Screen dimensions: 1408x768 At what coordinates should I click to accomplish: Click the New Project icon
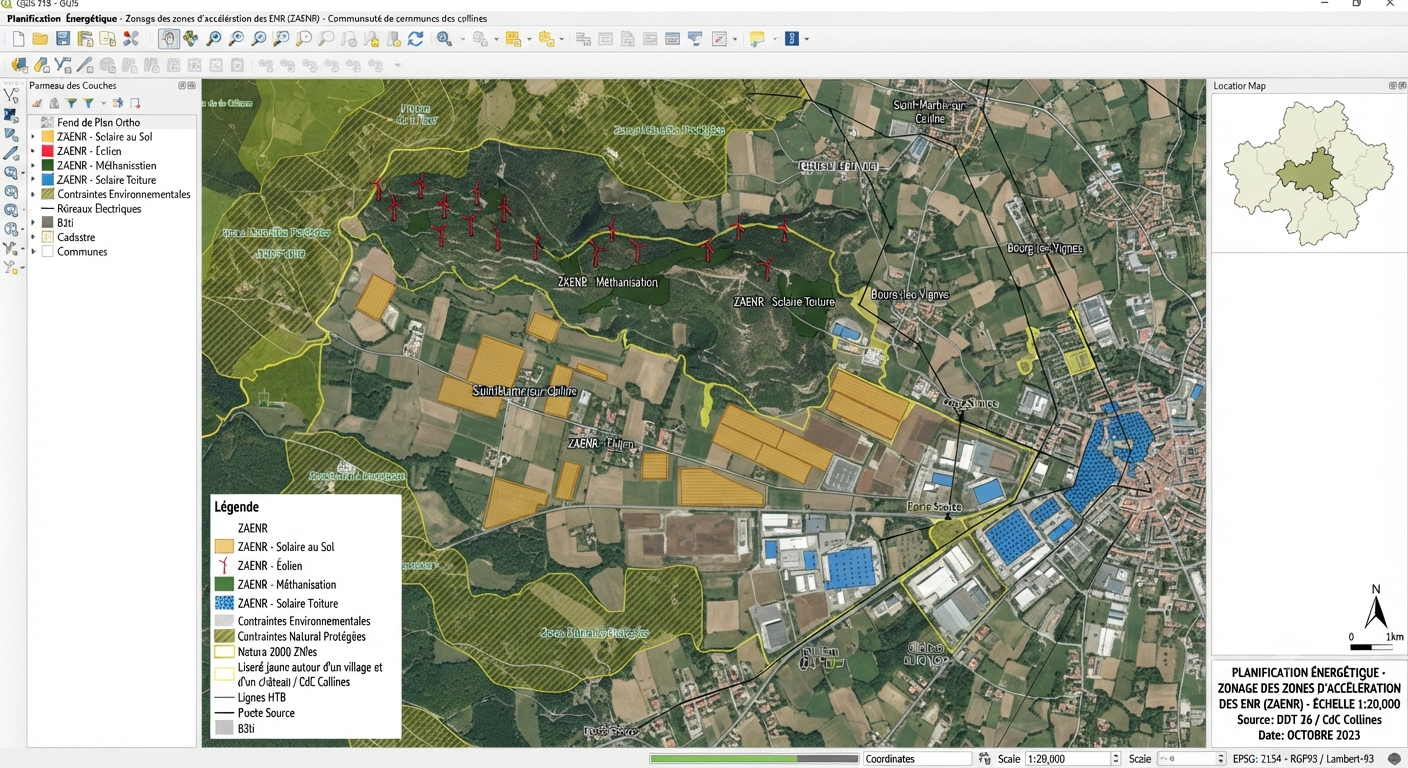pyautogui.click(x=18, y=39)
